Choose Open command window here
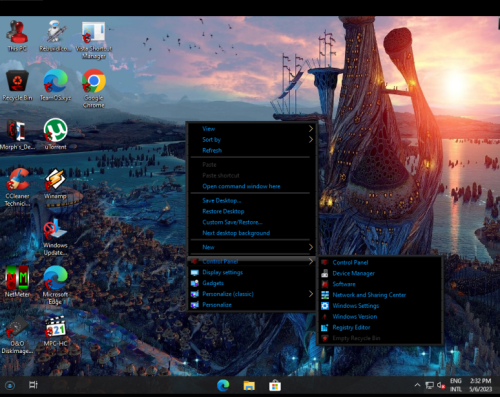 tap(252, 186)
